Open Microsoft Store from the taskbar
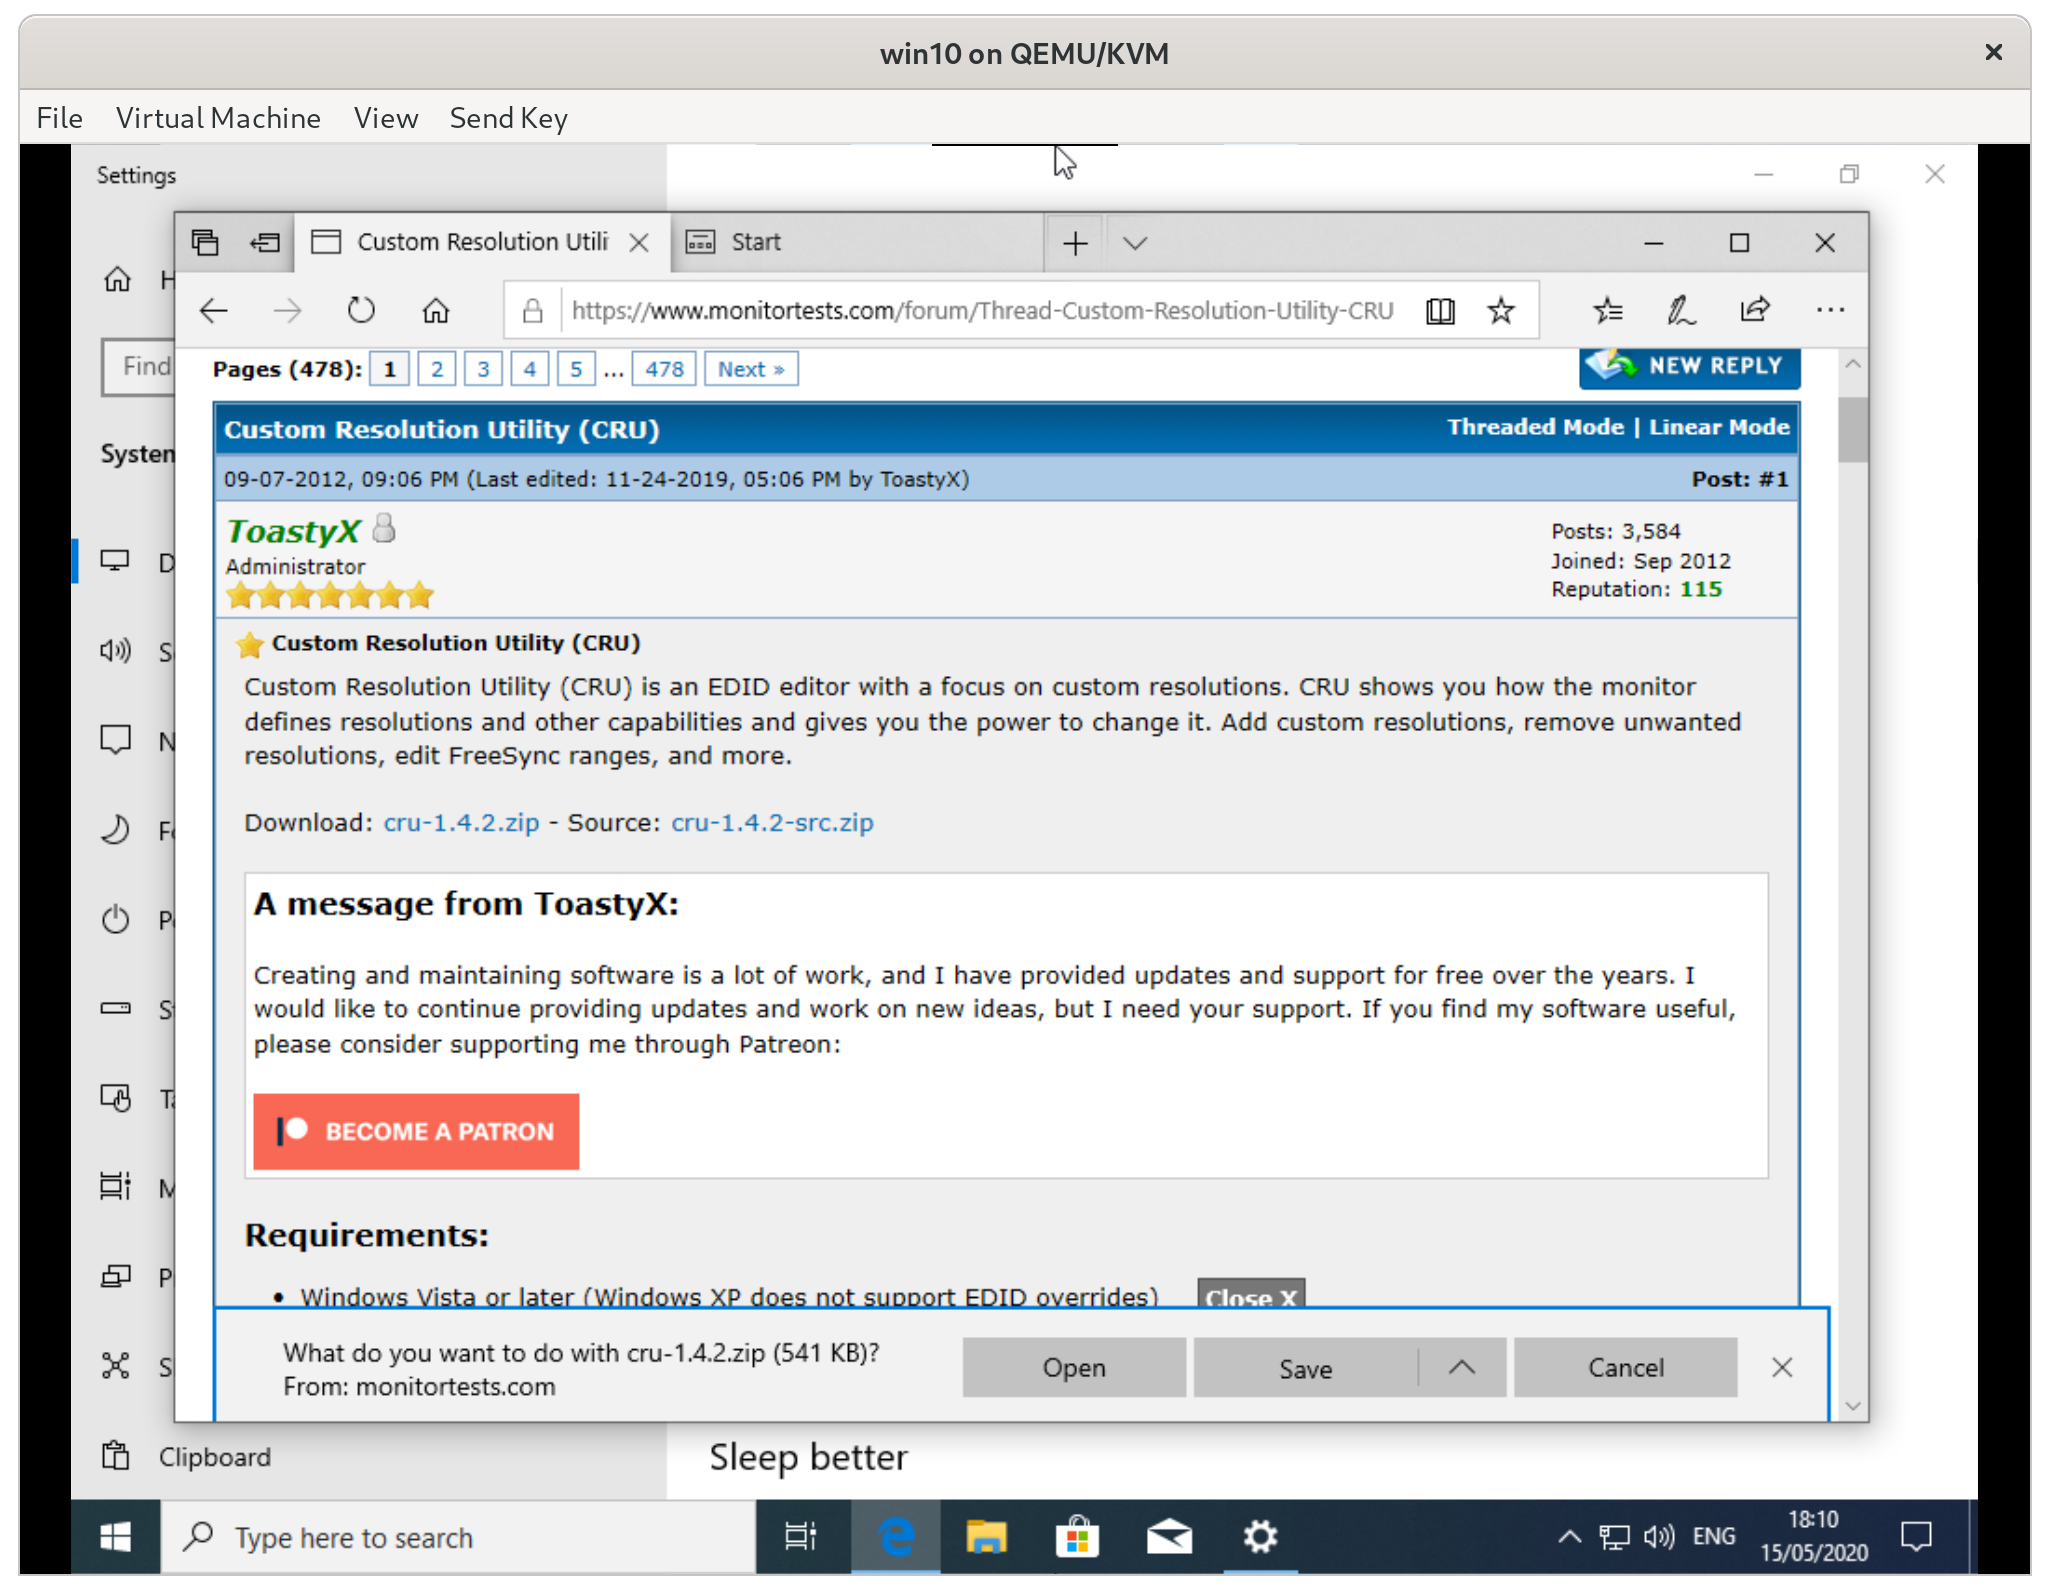Screen dimensions: 2050x1594 click(x=1077, y=1537)
